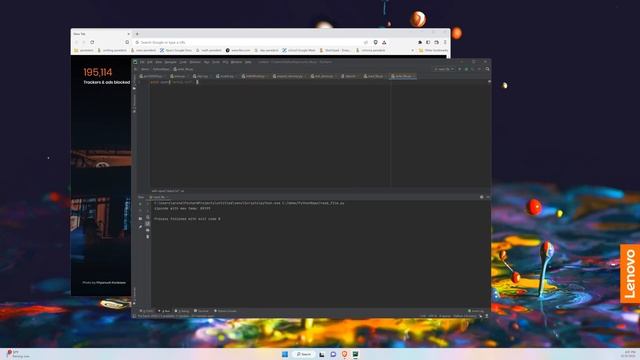640x360 pixels.
Task: Open the first bookmark folder in bookmarks bar
Action: click(84, 50)
